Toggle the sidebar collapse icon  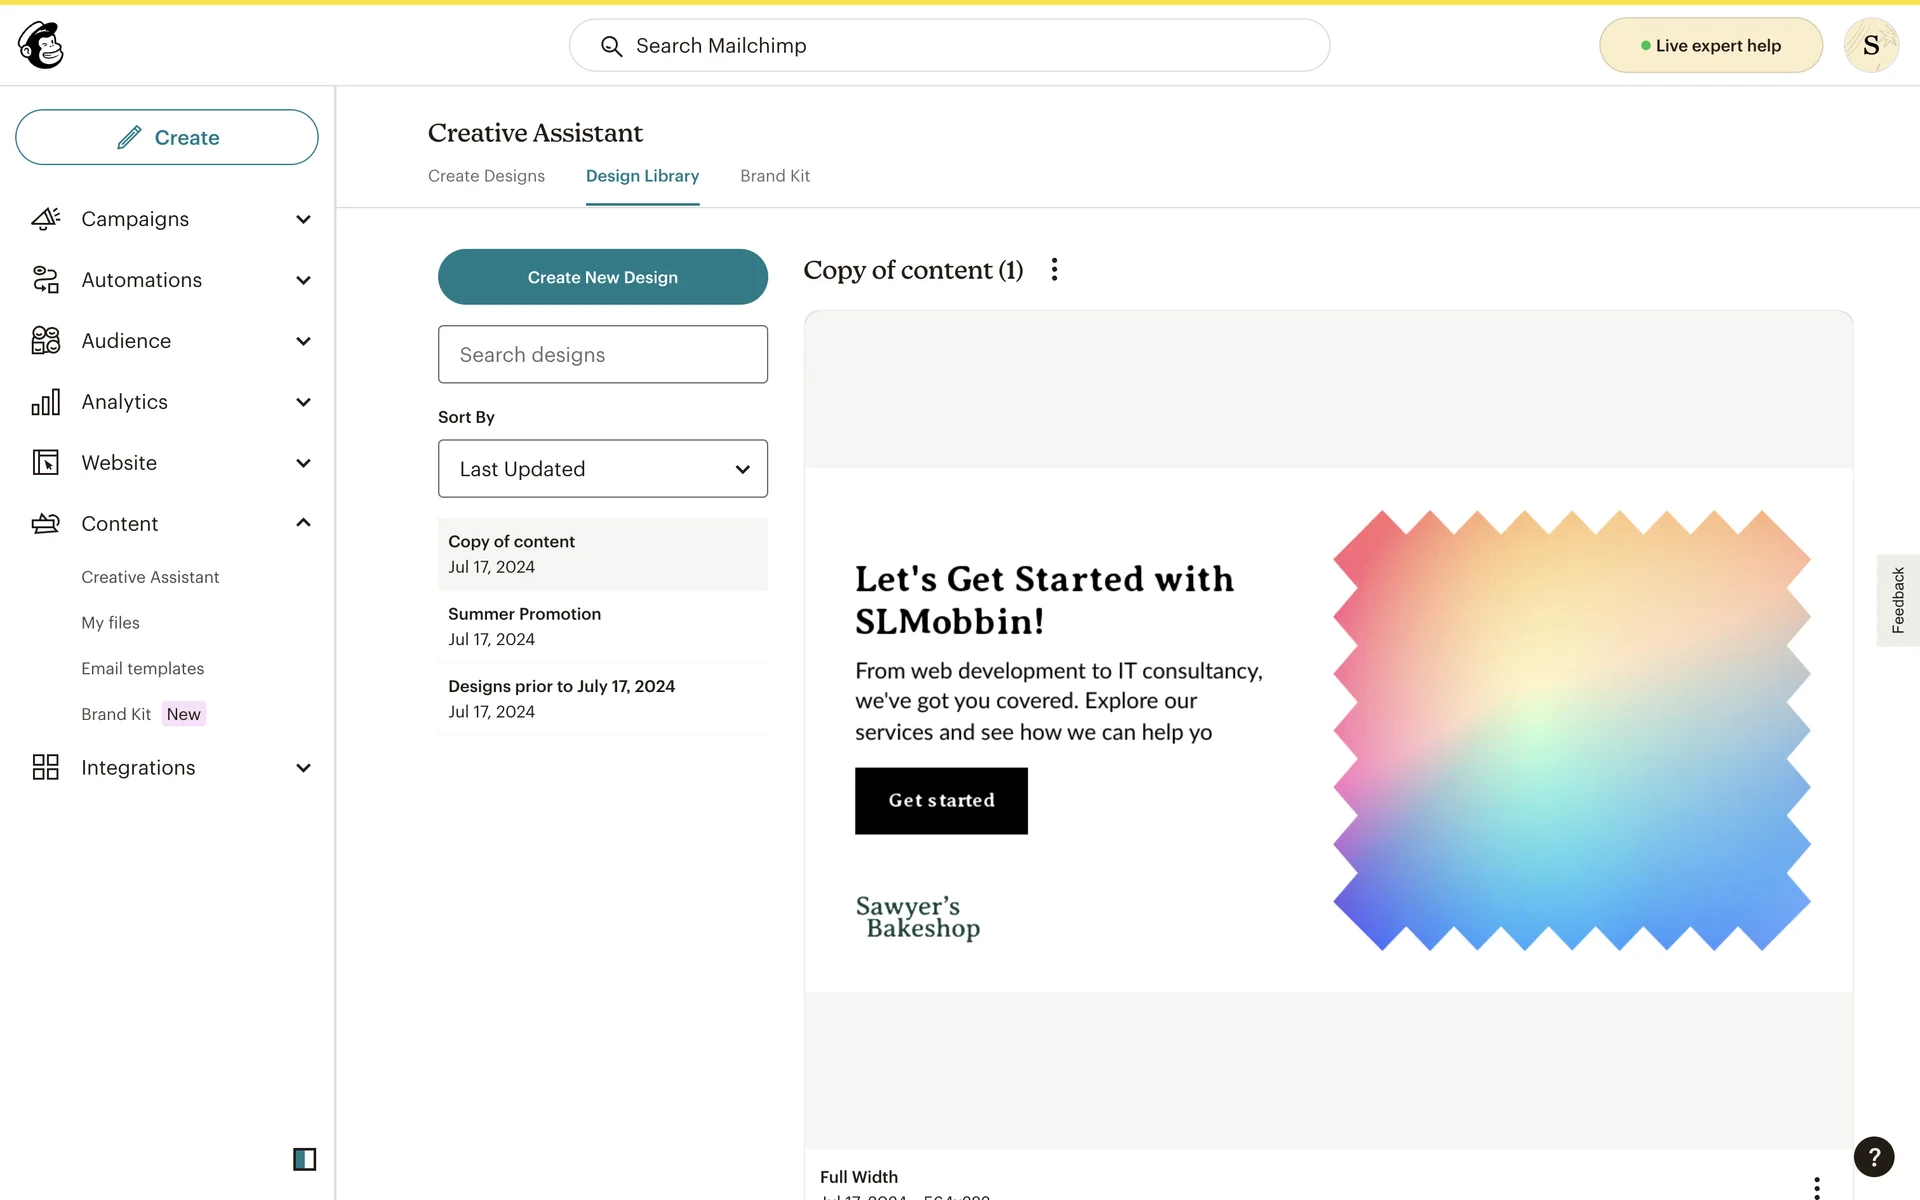tap(304, 1159)
